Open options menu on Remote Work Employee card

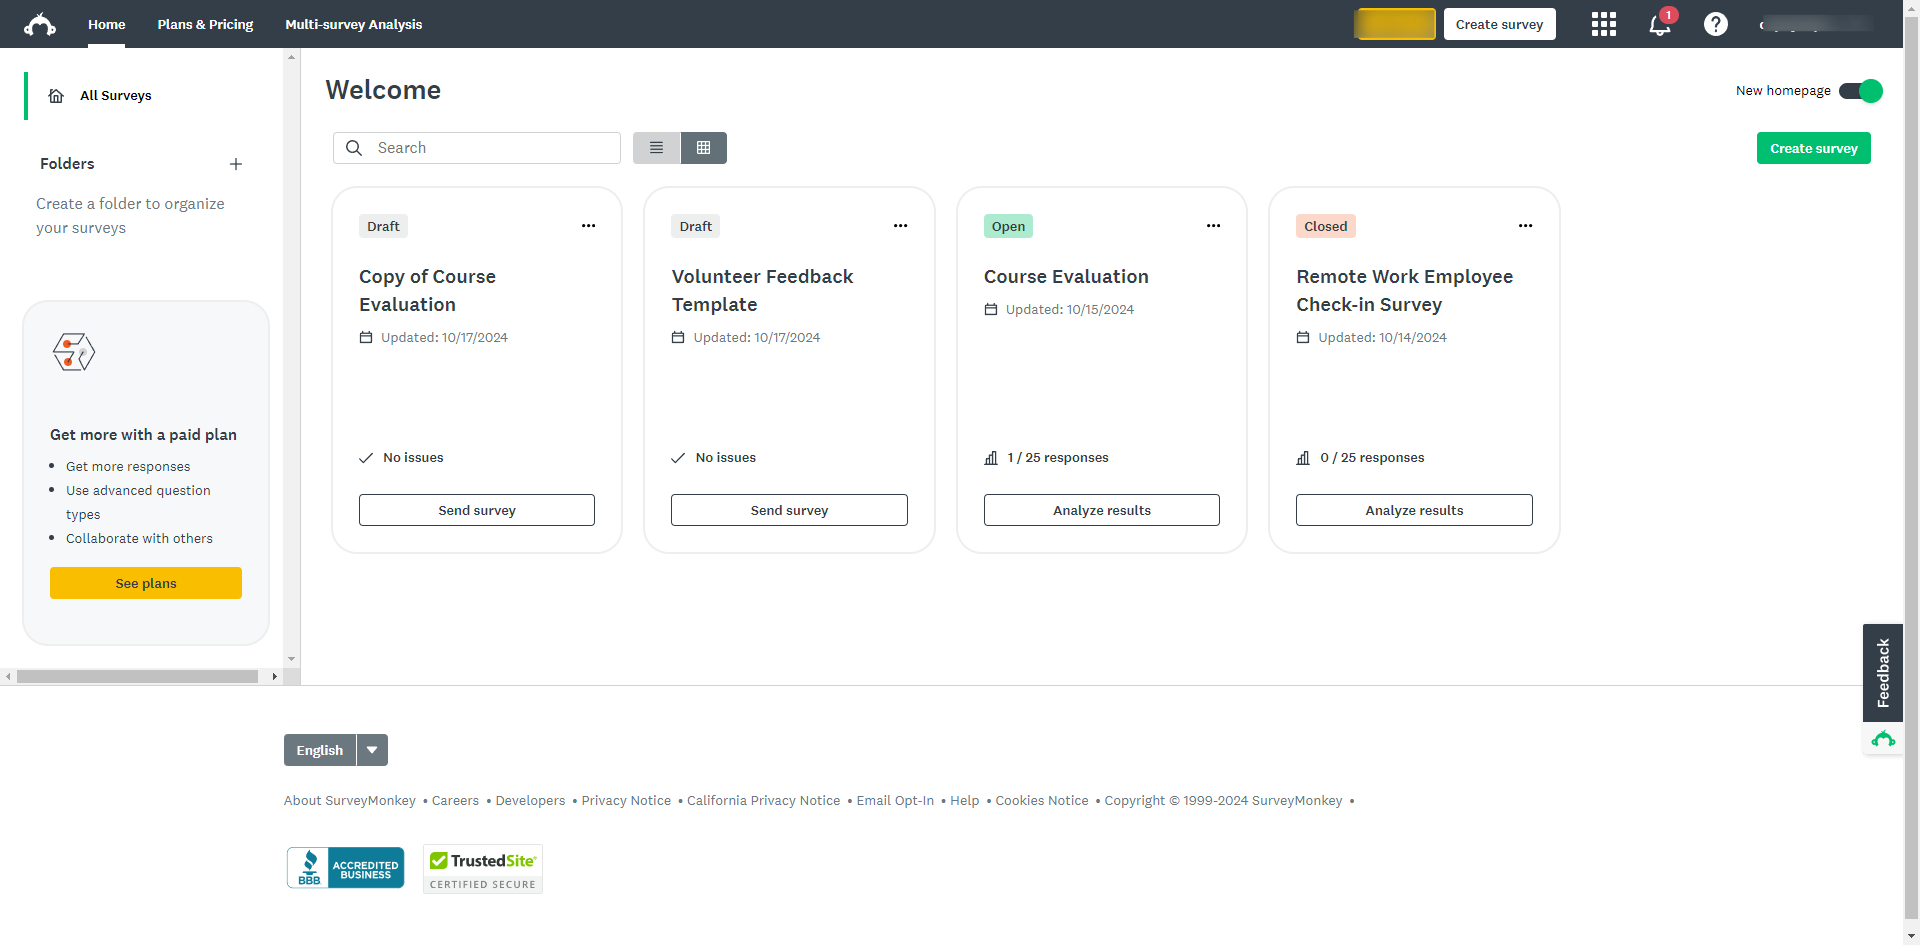point(1525,226)
